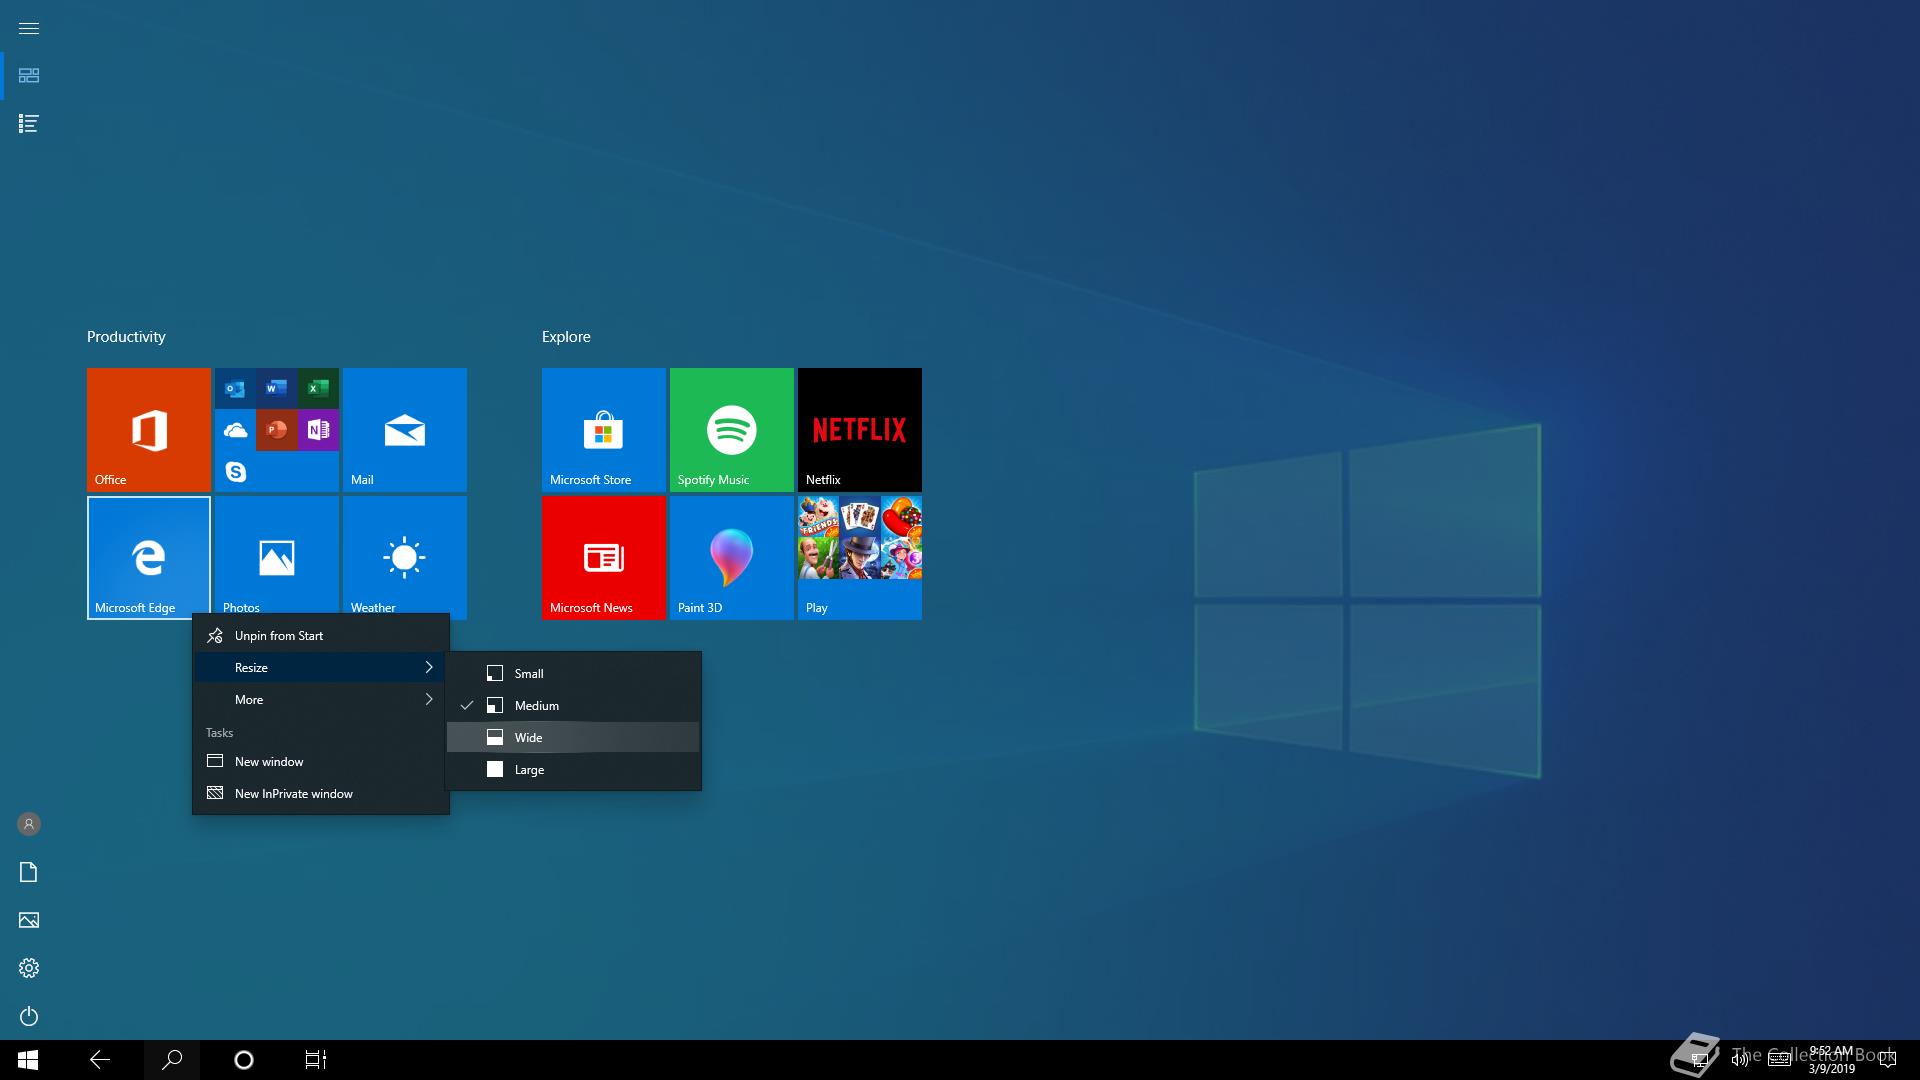This screenshot has height=1080, width=1920.
Task: Click the taskbar Back button
Action: click(100, 1060)
